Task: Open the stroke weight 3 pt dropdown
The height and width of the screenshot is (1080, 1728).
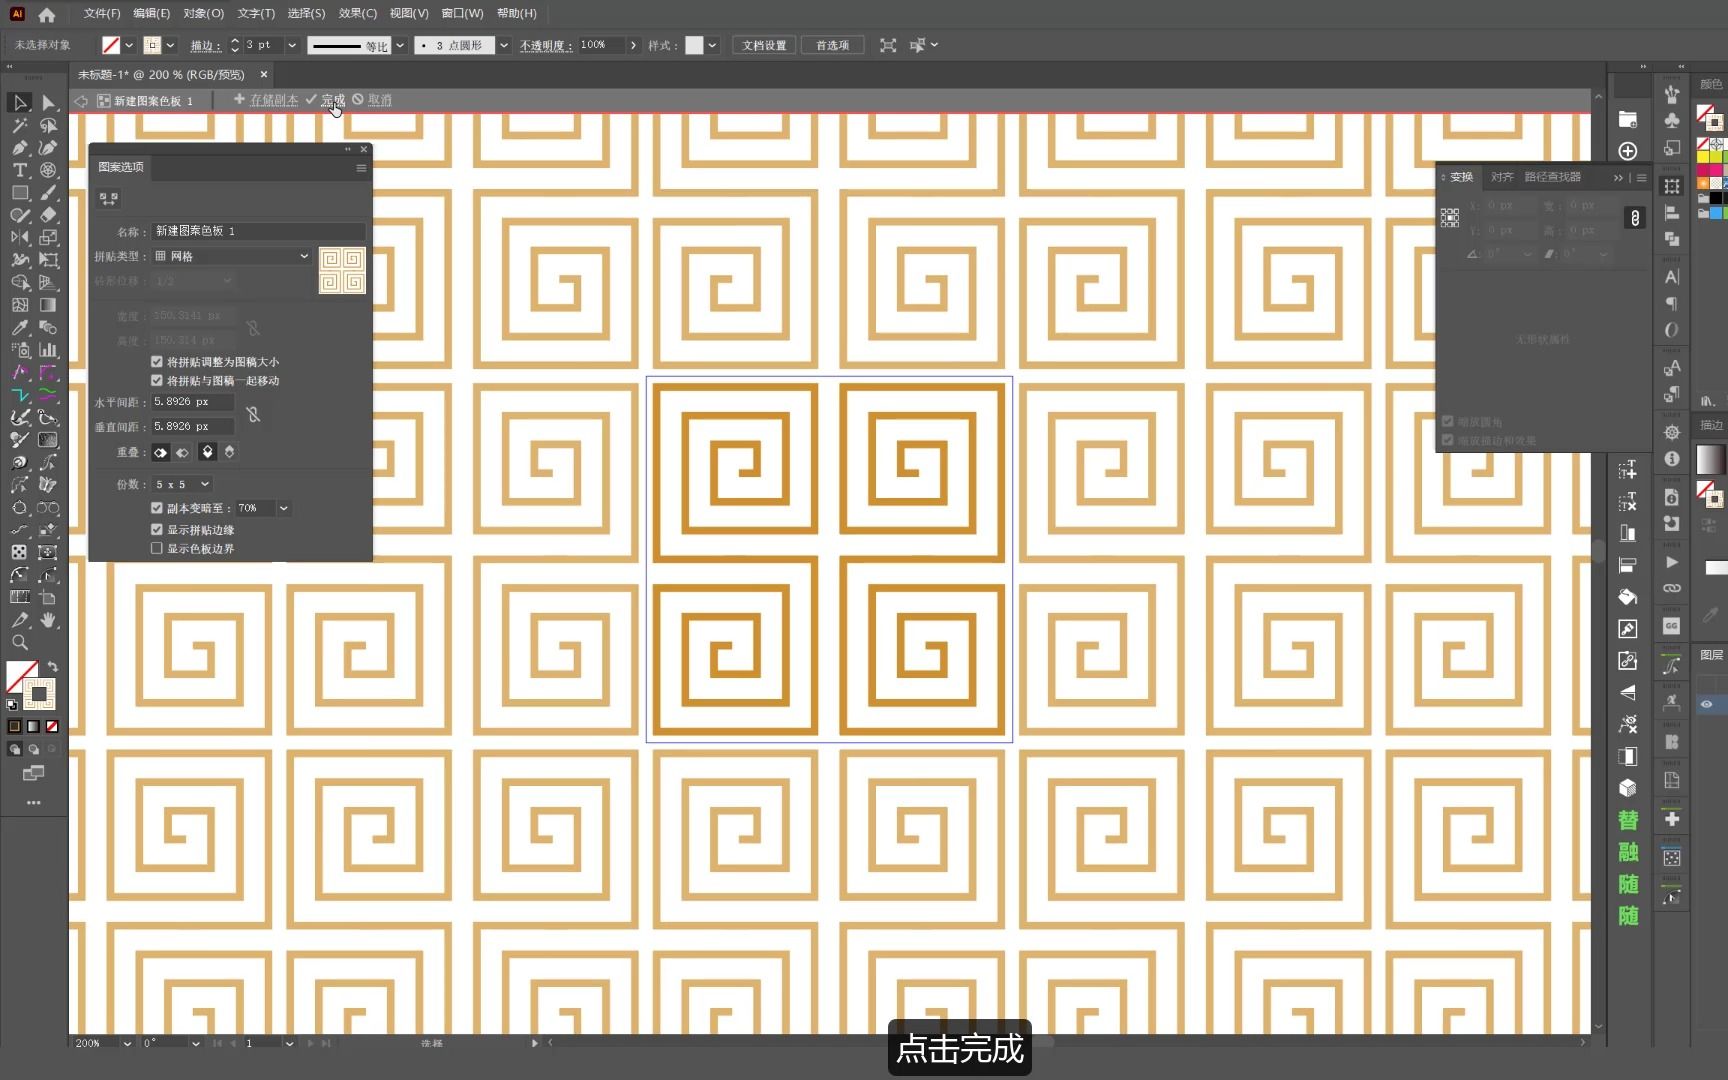Action: tap(292, 45)
